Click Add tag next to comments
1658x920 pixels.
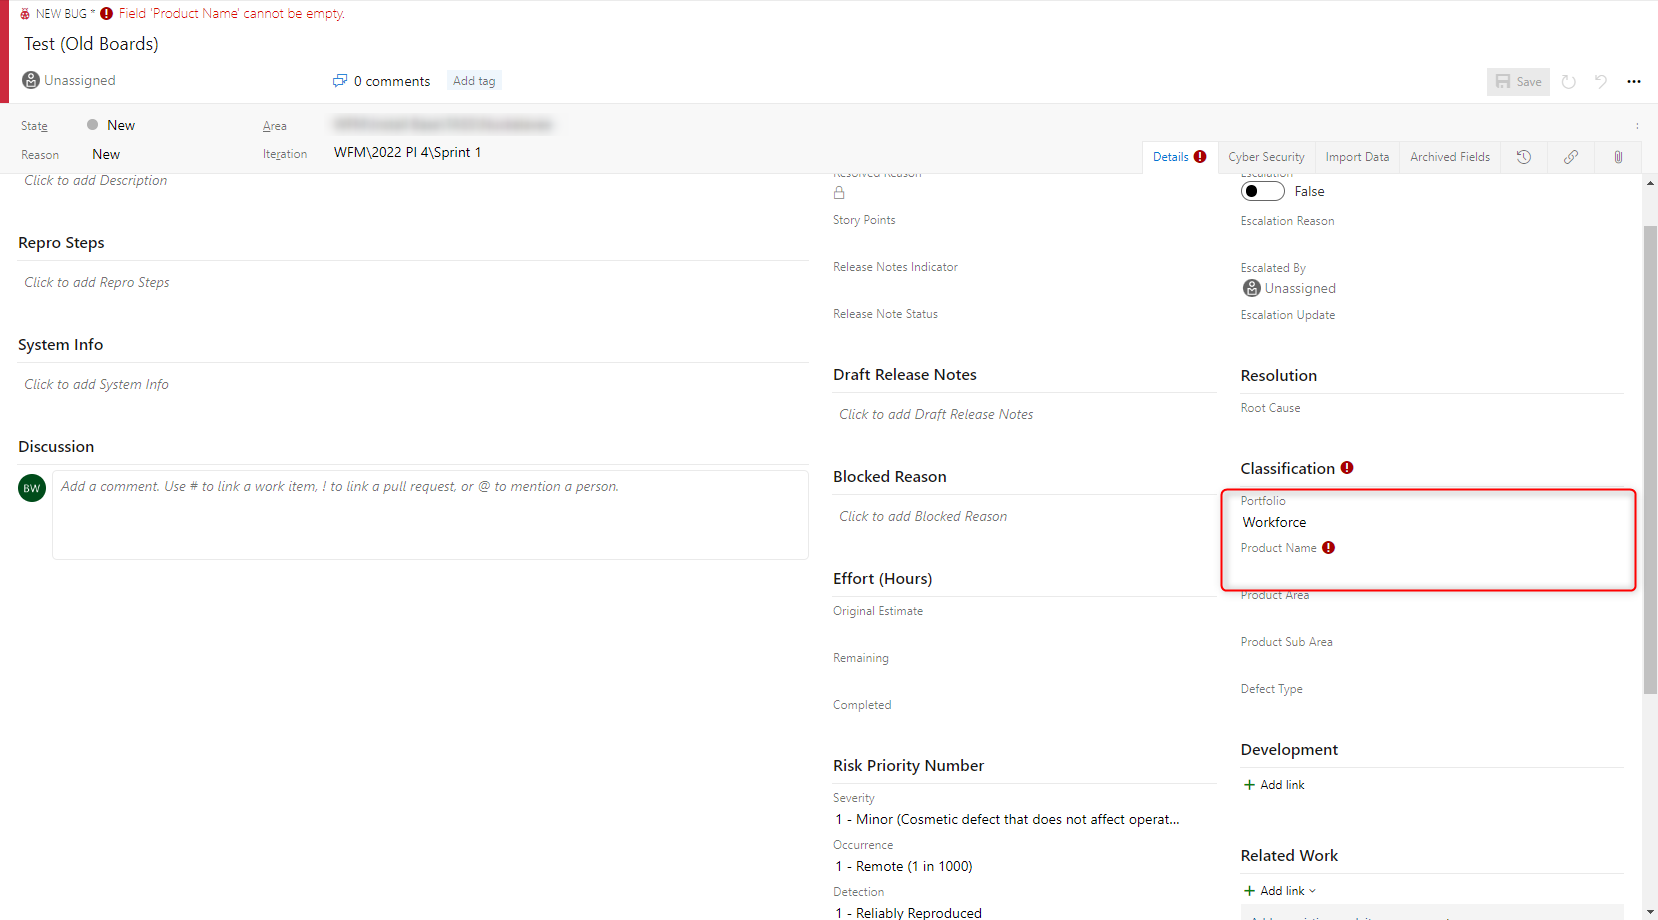click(473, 81)
